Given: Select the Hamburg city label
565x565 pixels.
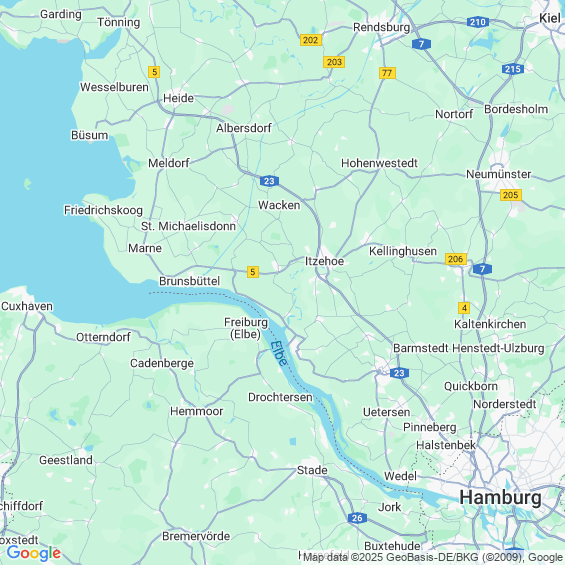Looking at the screenshot, I should tap(500, 498).
